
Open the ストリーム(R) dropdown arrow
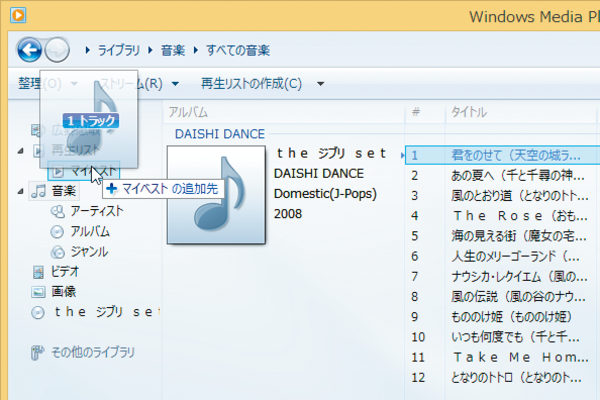pyautogui.click(x=175, y=84)
